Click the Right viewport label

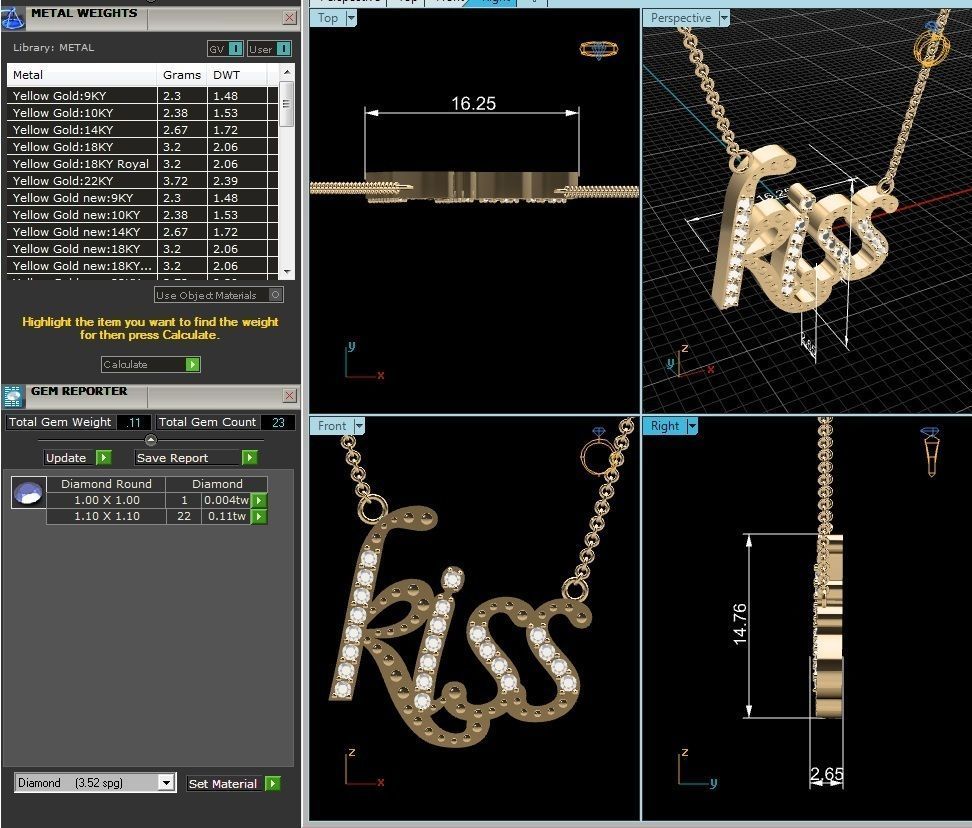(665, 426)
